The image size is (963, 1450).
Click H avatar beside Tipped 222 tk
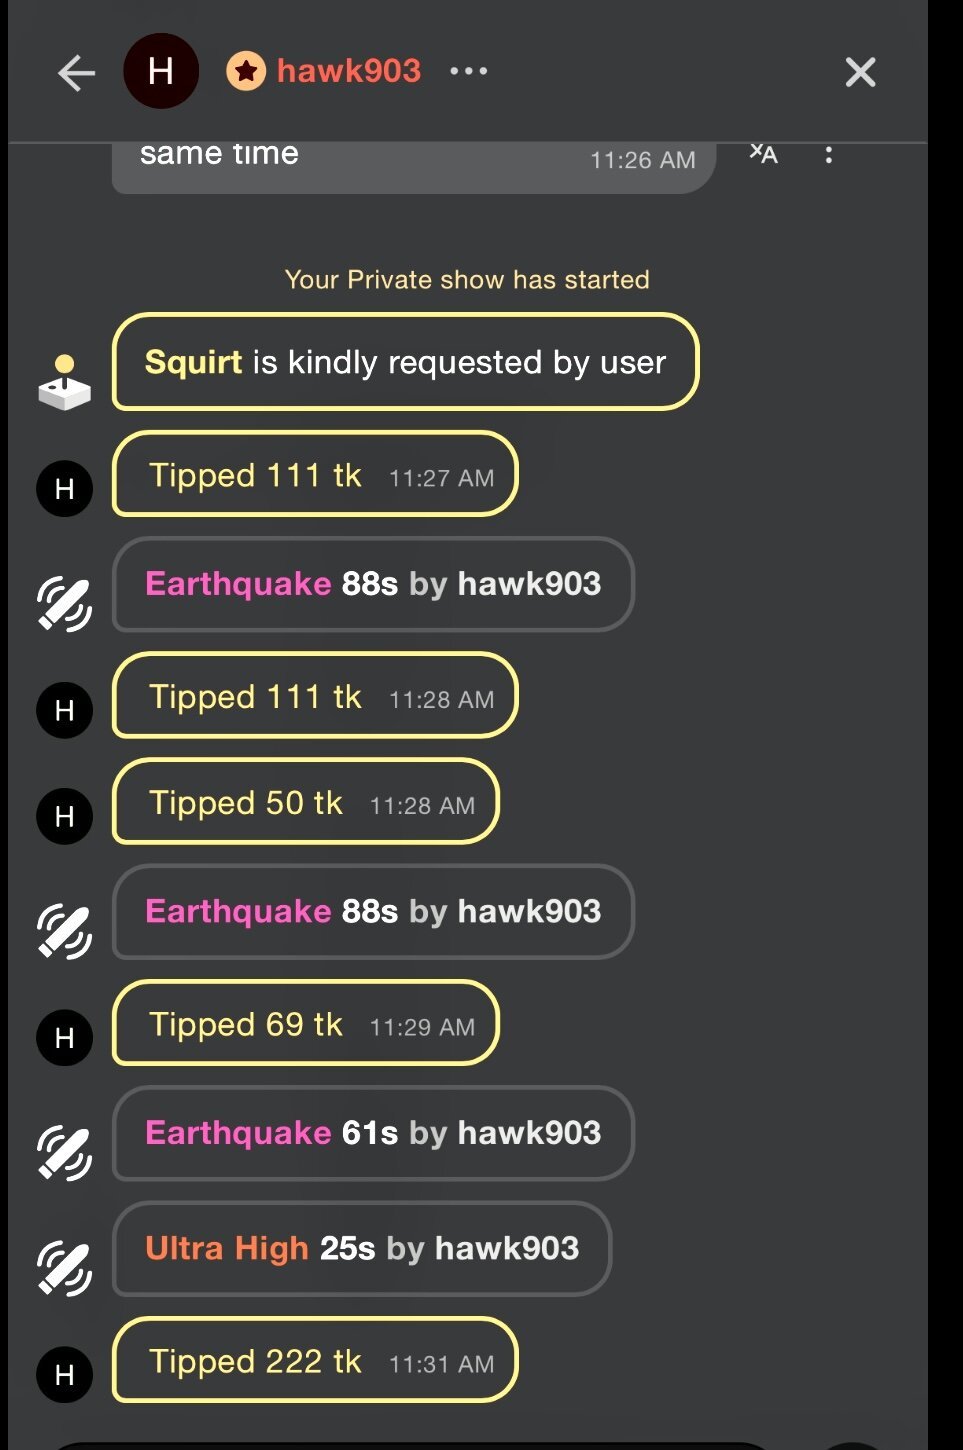tap(65, 1375)
